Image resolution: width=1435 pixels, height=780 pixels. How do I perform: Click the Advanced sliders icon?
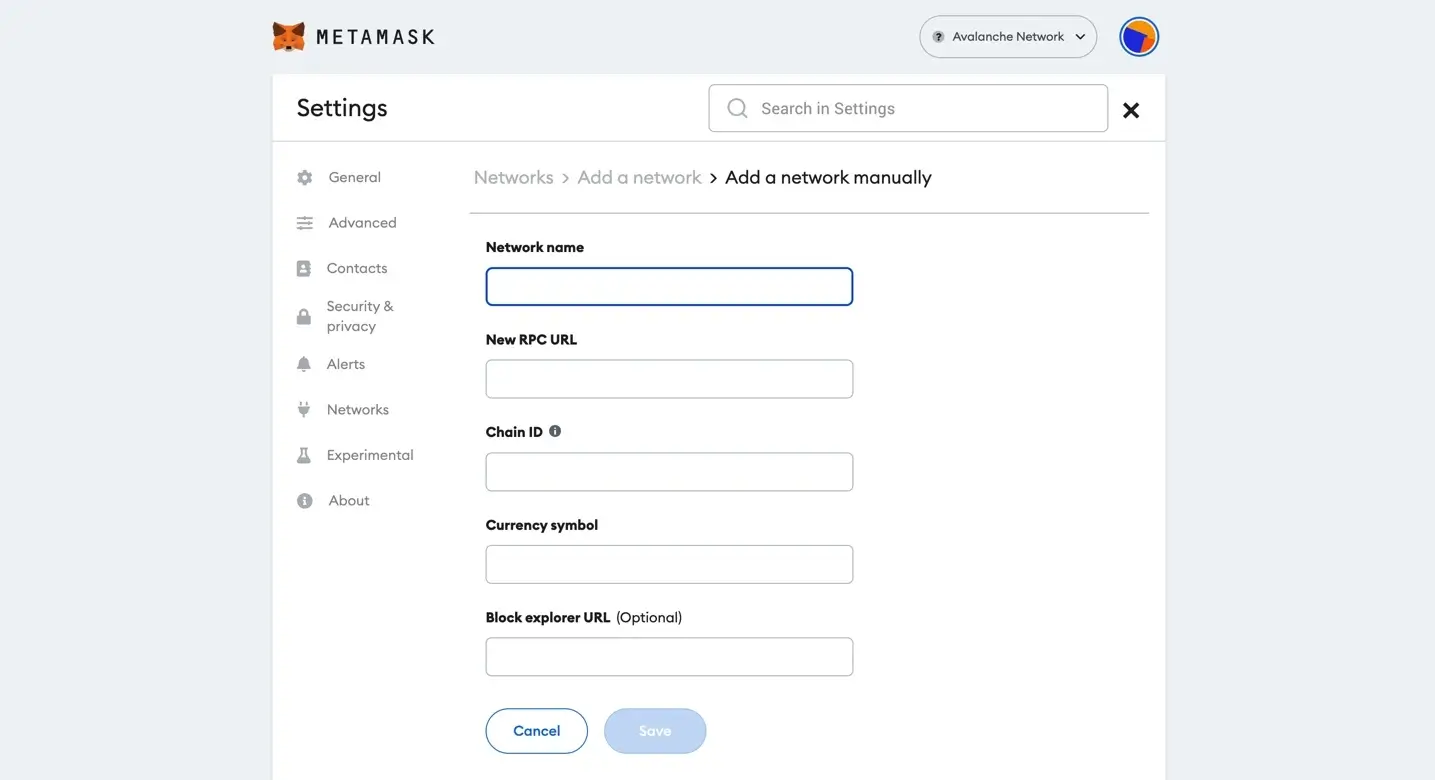click(x=305, y=223)
